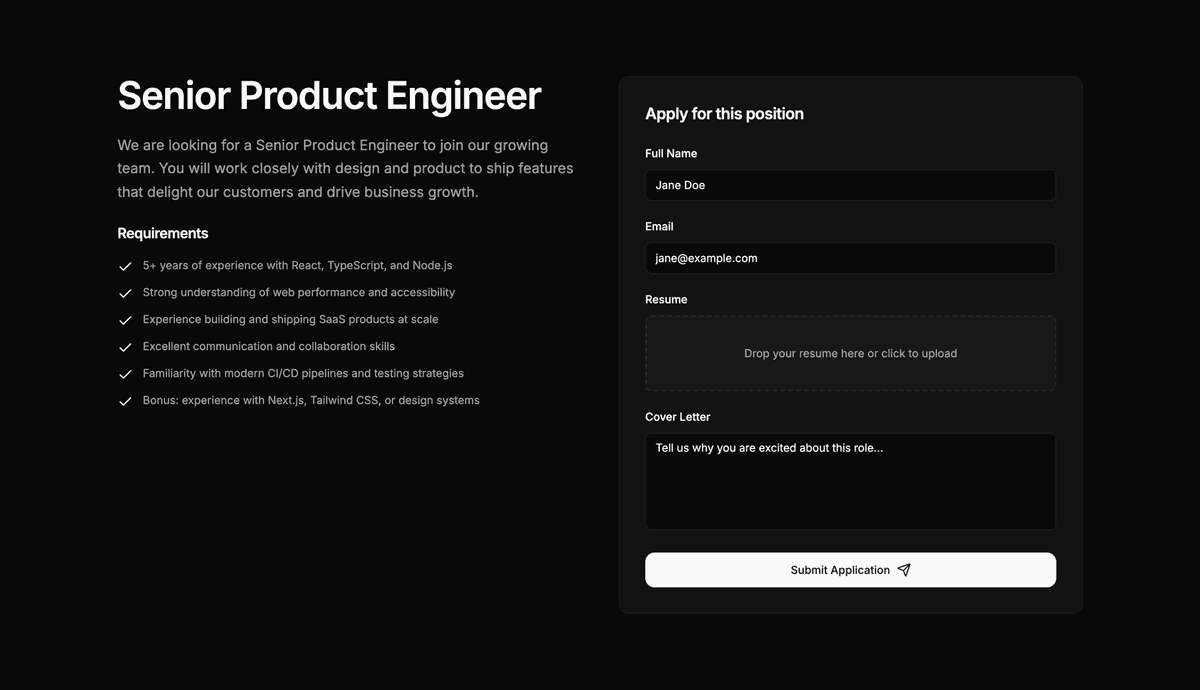Click the Cover Letter field label
The image size is (1200, 690).
[x=678, y=416]
